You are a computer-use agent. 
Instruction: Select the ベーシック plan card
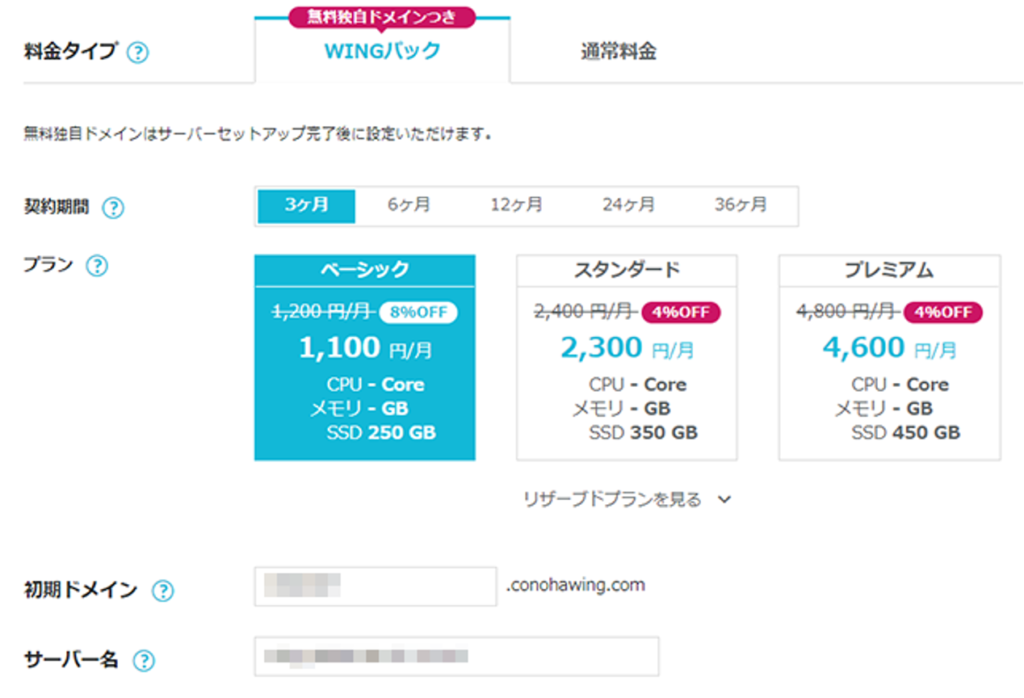(365, 357)
